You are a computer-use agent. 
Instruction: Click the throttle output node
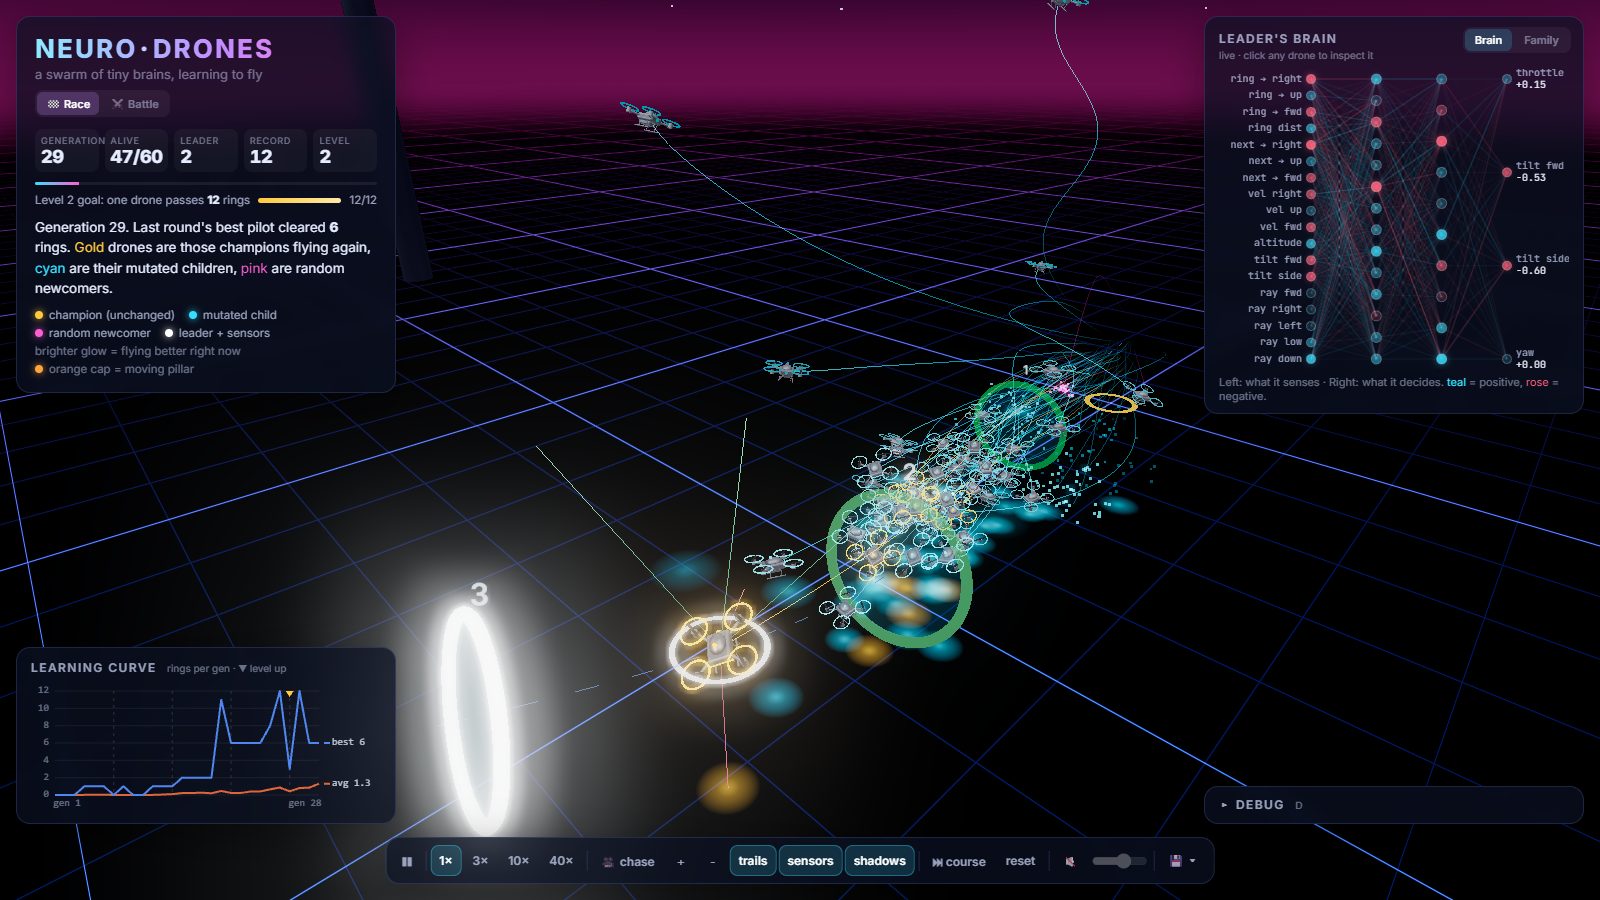pyautogui.click(x=1506, y=79)
